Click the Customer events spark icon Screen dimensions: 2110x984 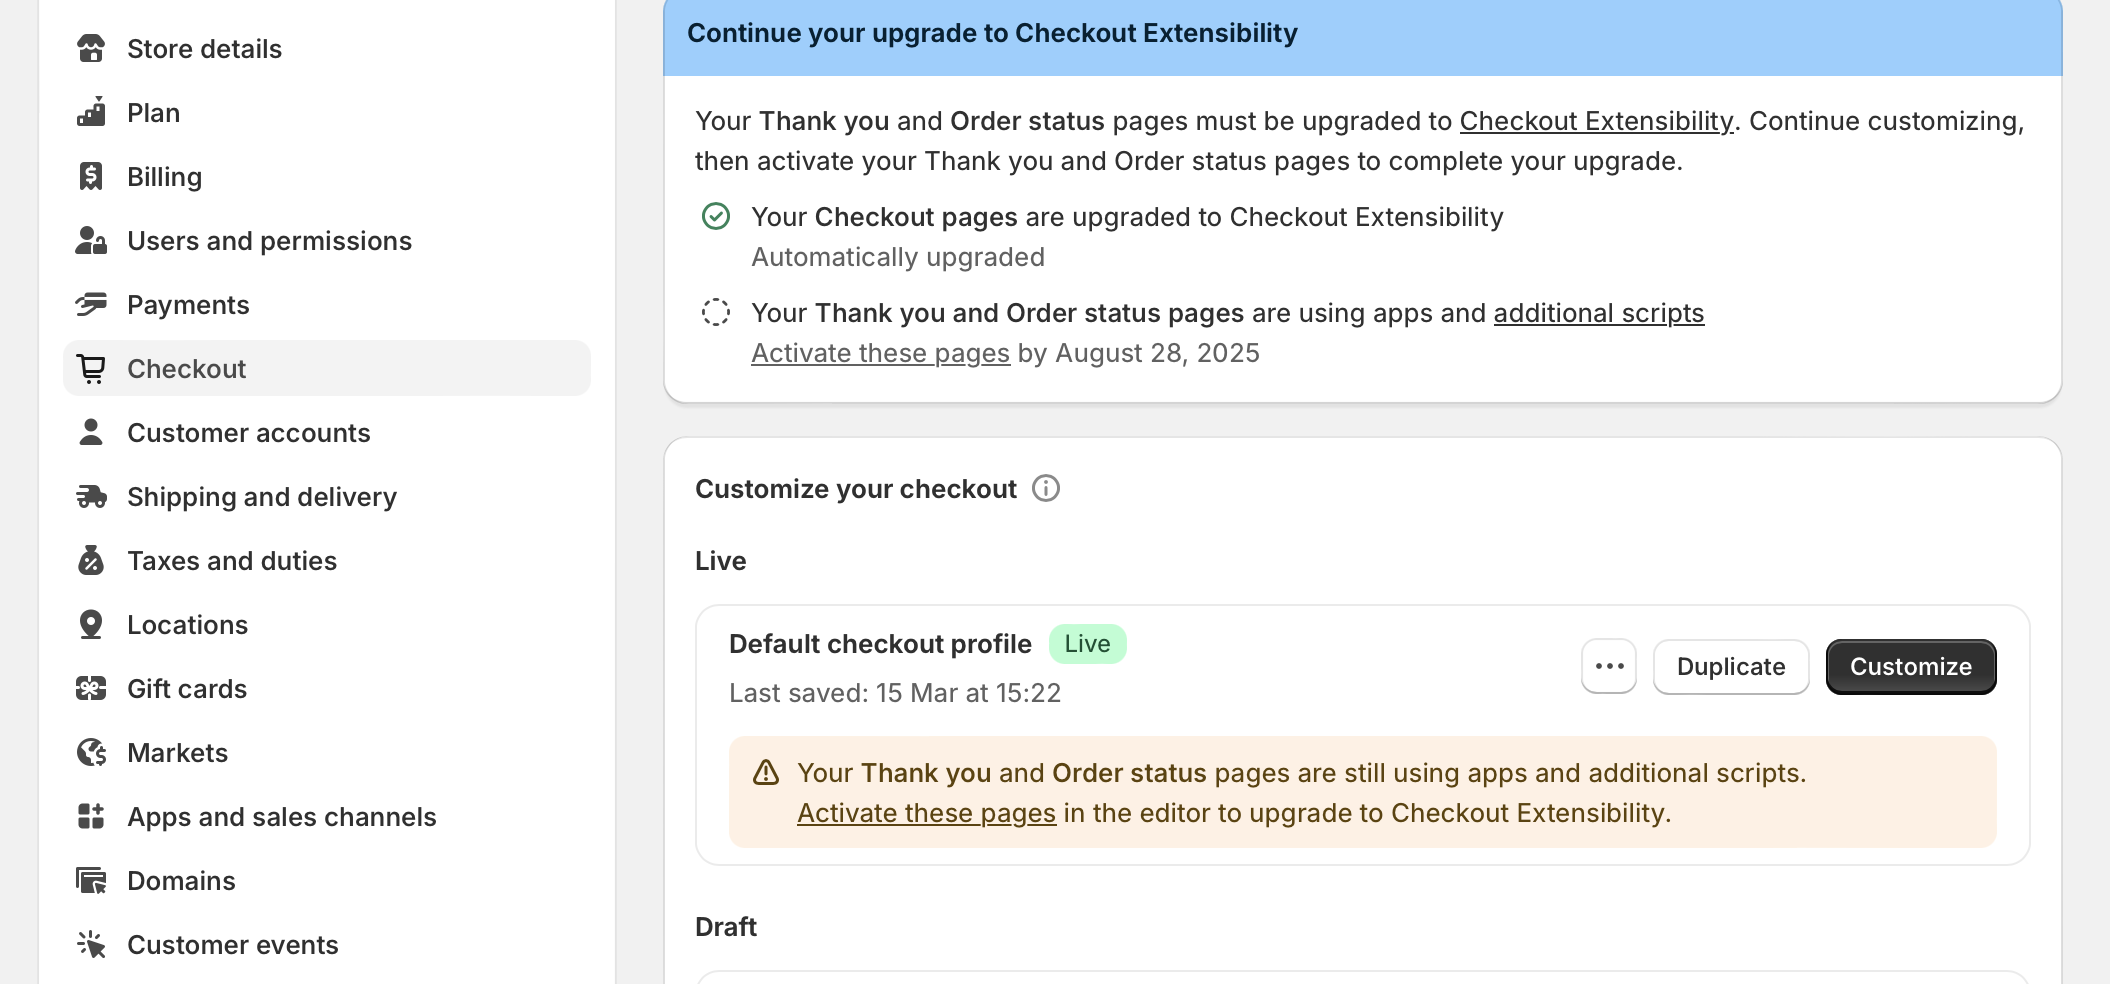(x=92, y=944)
